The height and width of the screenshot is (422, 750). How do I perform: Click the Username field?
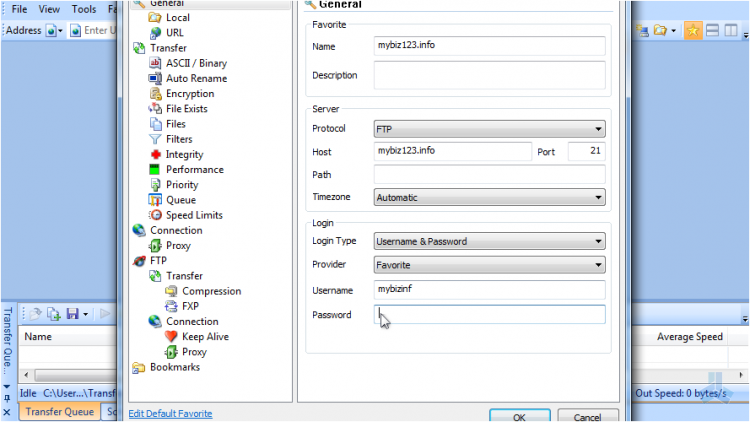pyautogui.click(x=489, y=290)
